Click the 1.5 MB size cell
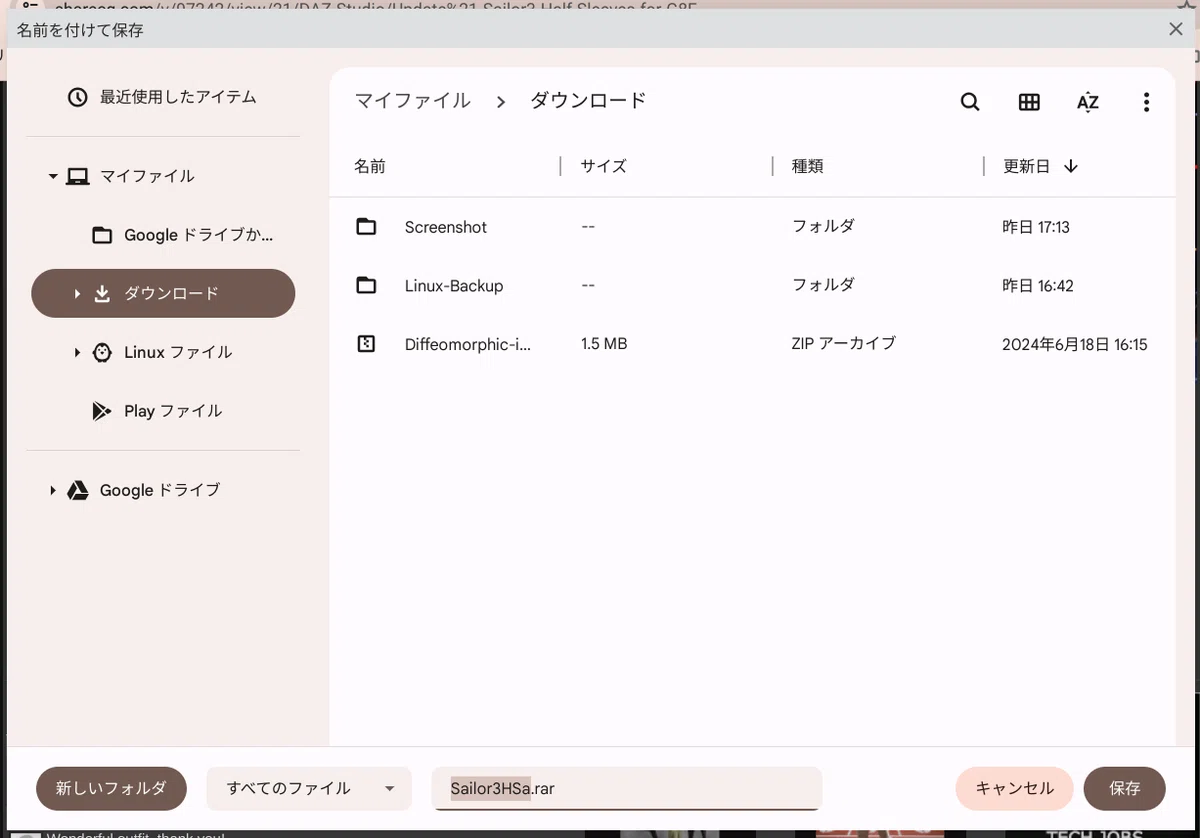 [x=604, y=344]
